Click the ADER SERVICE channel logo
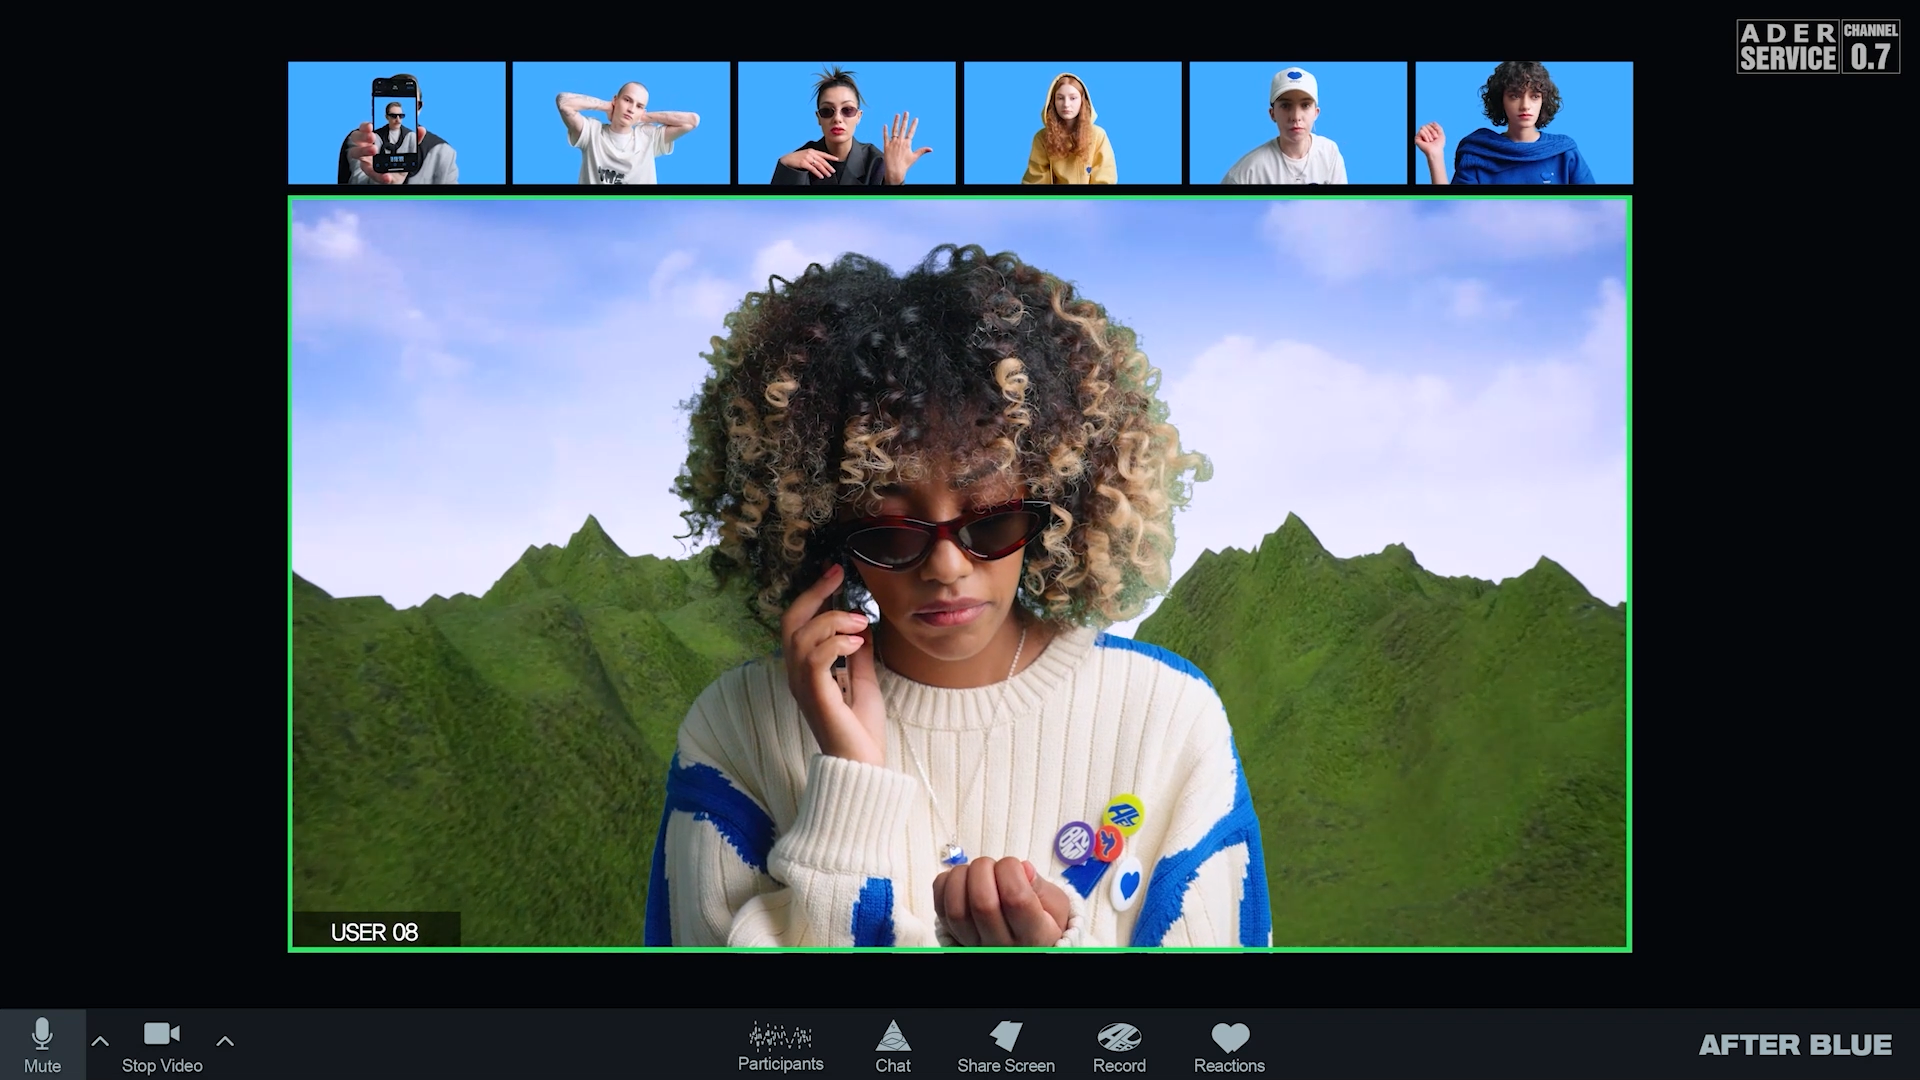The height and width of the screenshot is (1080, 1920). (1818, 46)
